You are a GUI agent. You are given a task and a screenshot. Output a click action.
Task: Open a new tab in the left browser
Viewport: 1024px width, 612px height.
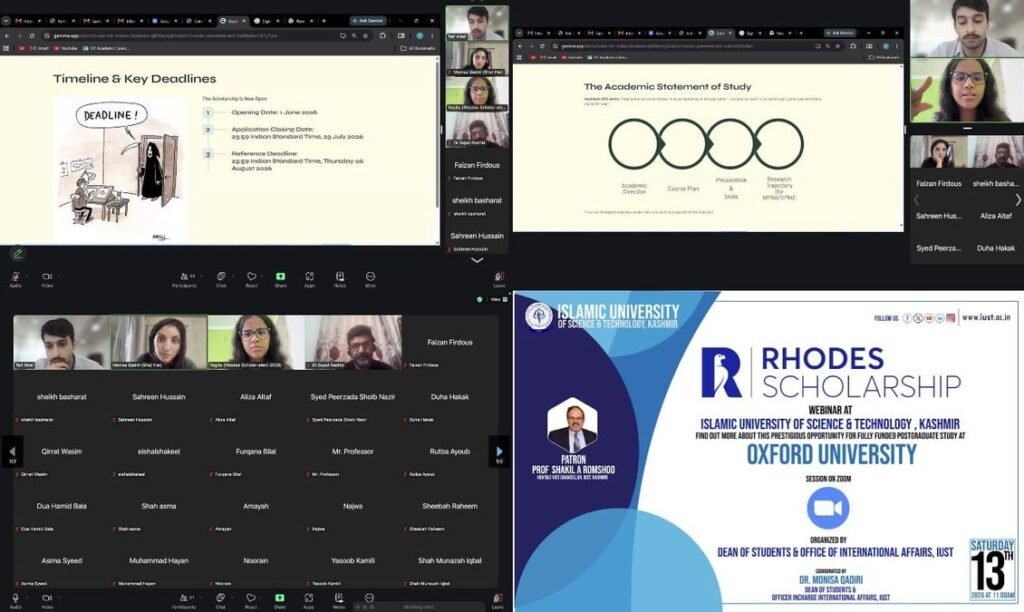[x=324, y=21]
